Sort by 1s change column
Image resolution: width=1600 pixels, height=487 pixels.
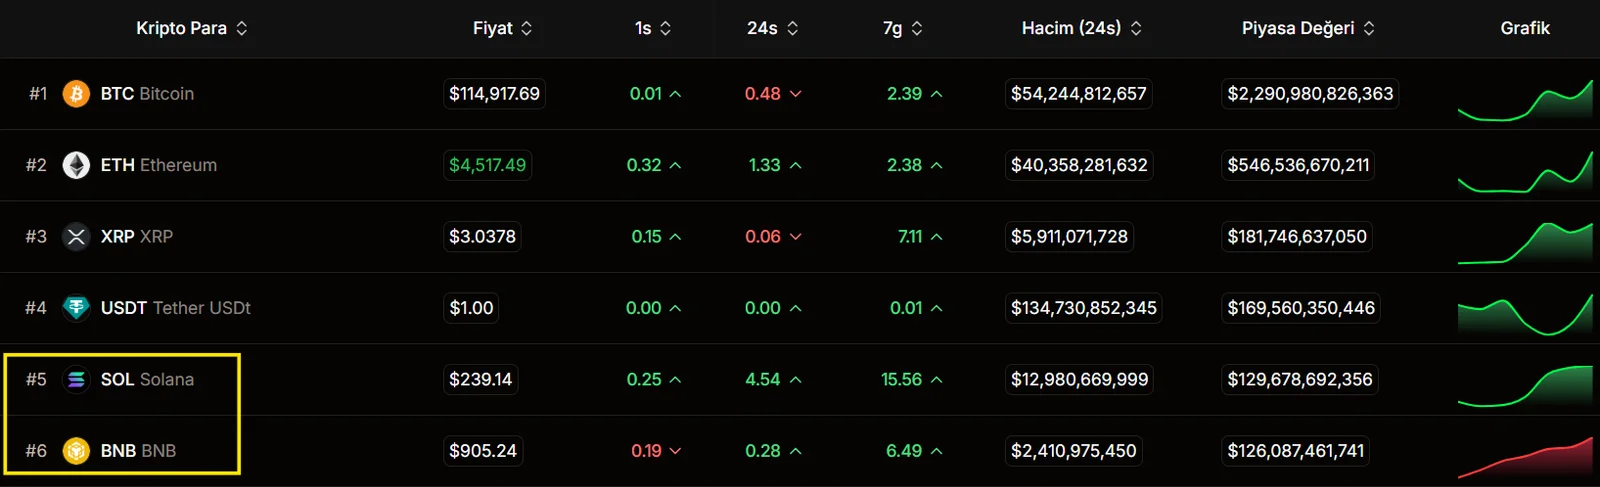coord(653,28)
